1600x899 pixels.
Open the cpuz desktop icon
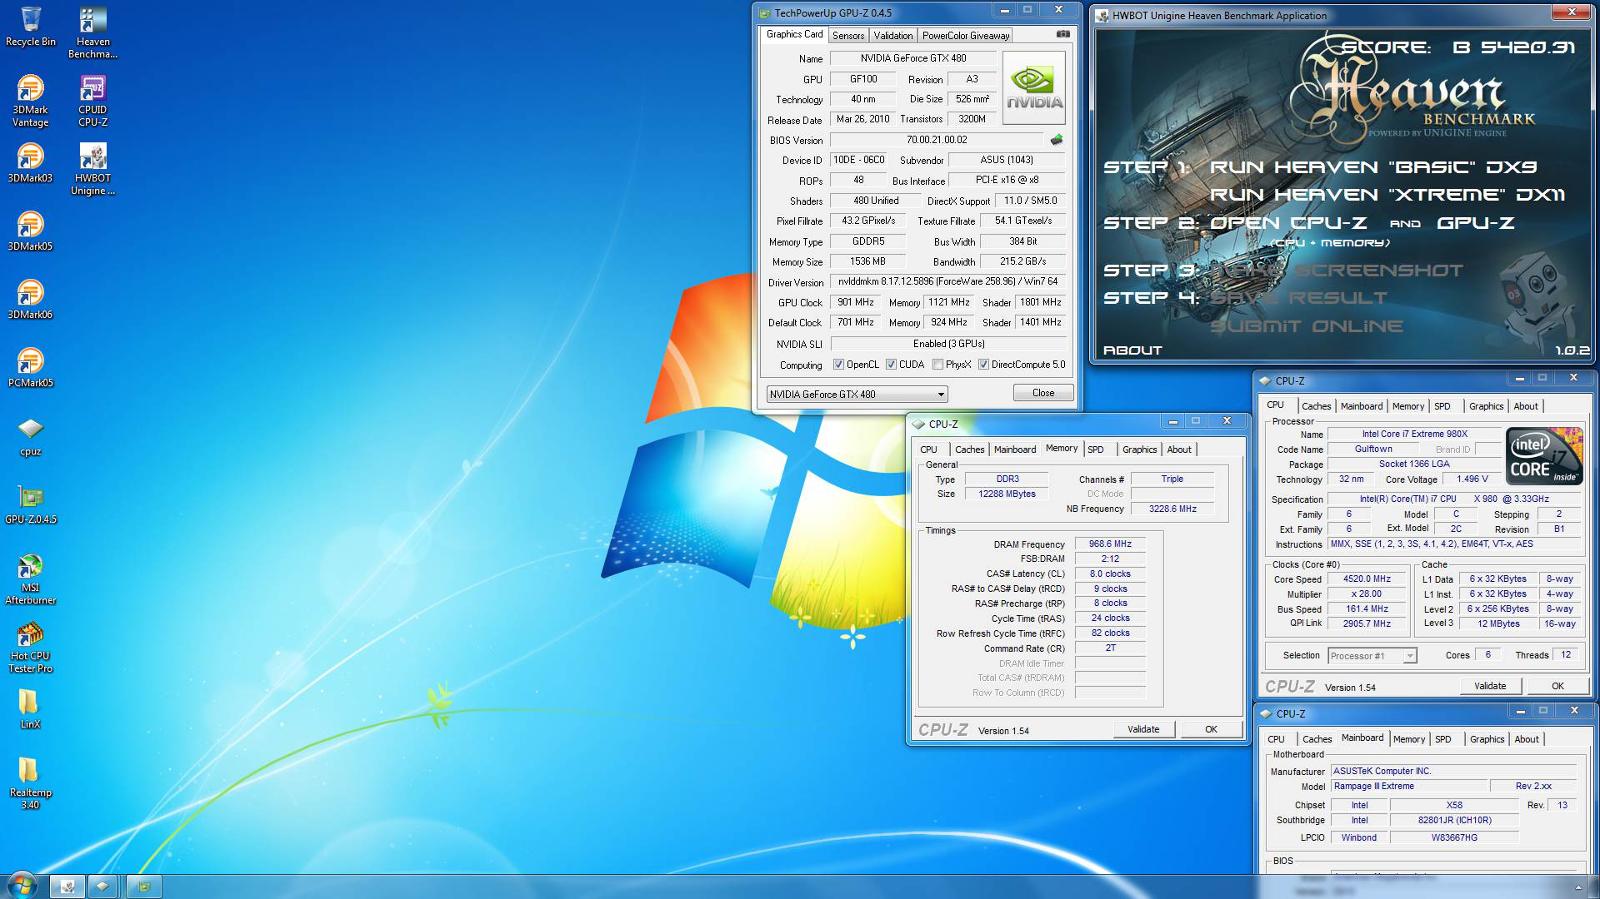tap(30, 436)
